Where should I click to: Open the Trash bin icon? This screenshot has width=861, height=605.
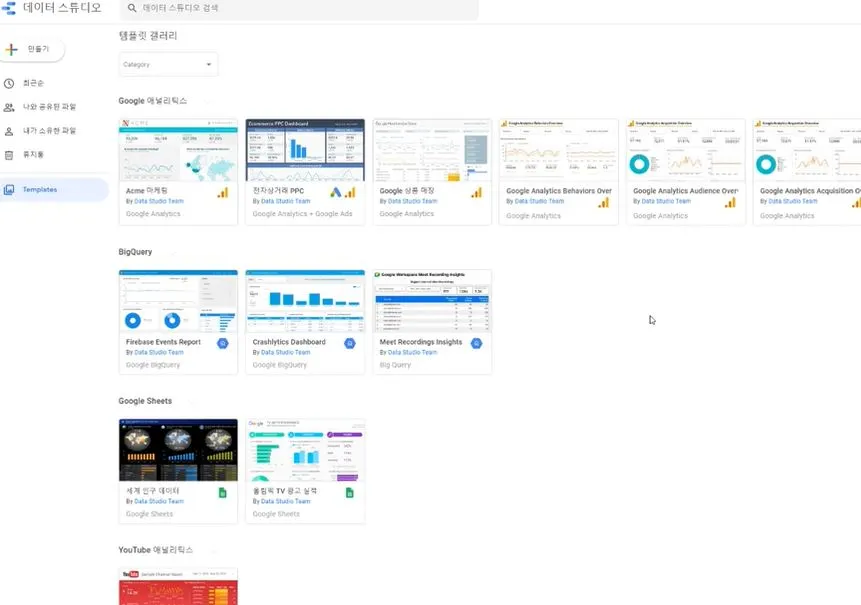9,155
